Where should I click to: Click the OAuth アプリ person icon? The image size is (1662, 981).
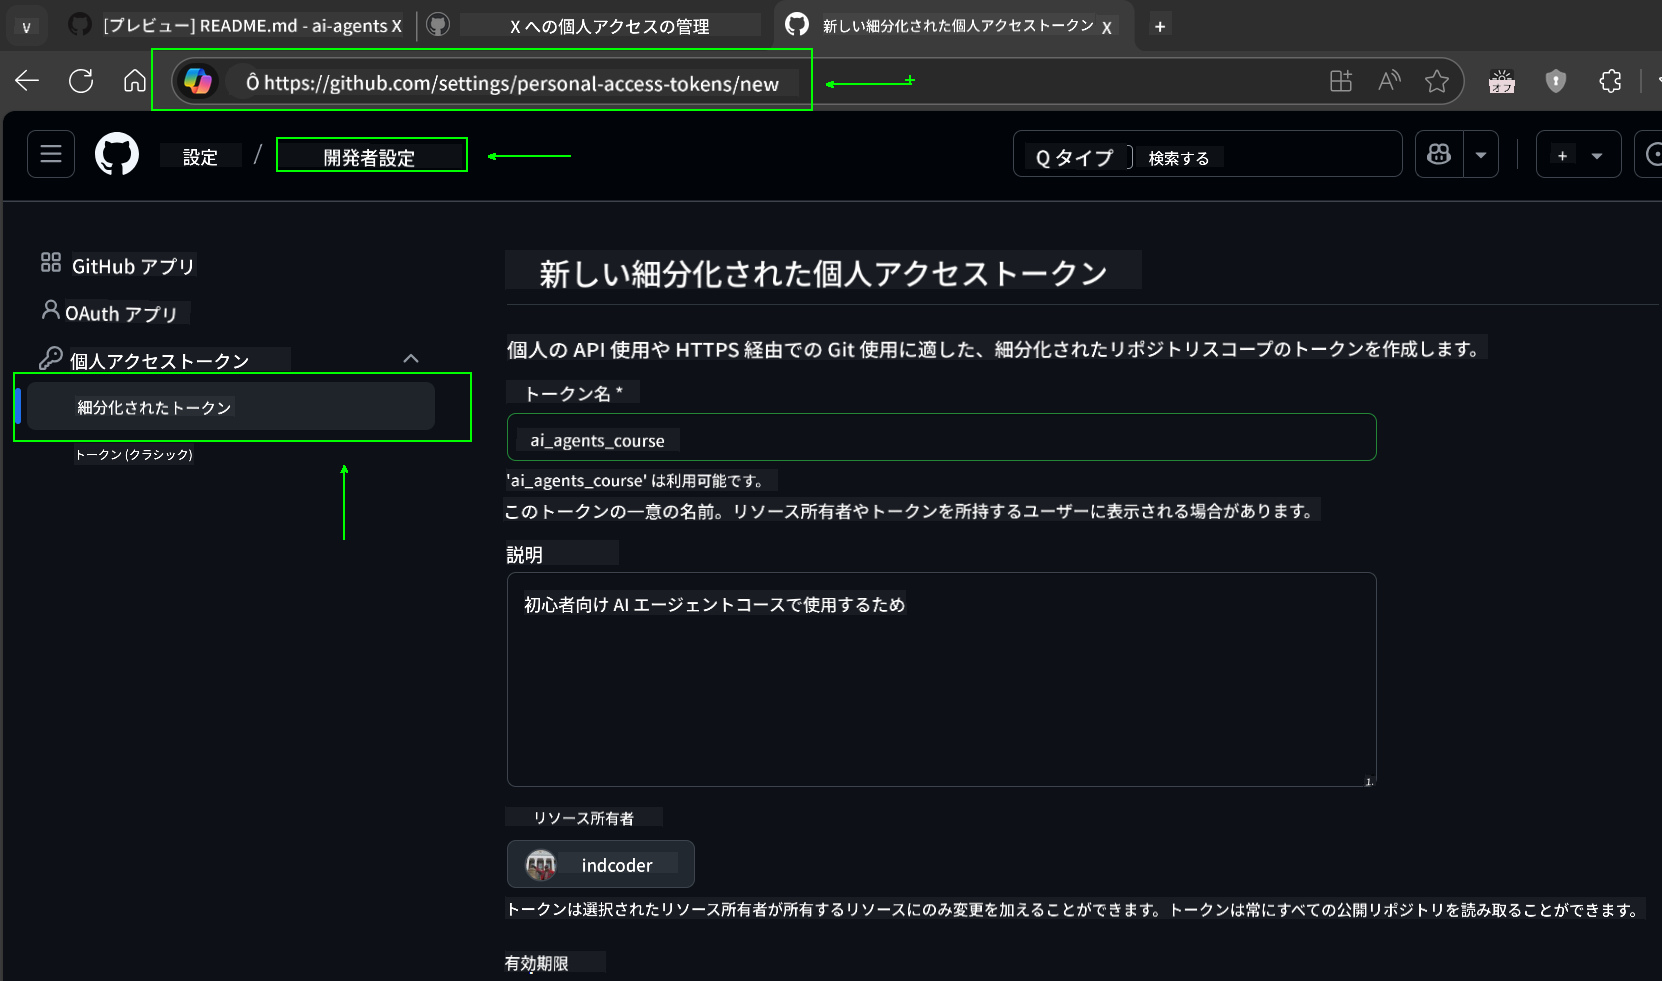50,310
